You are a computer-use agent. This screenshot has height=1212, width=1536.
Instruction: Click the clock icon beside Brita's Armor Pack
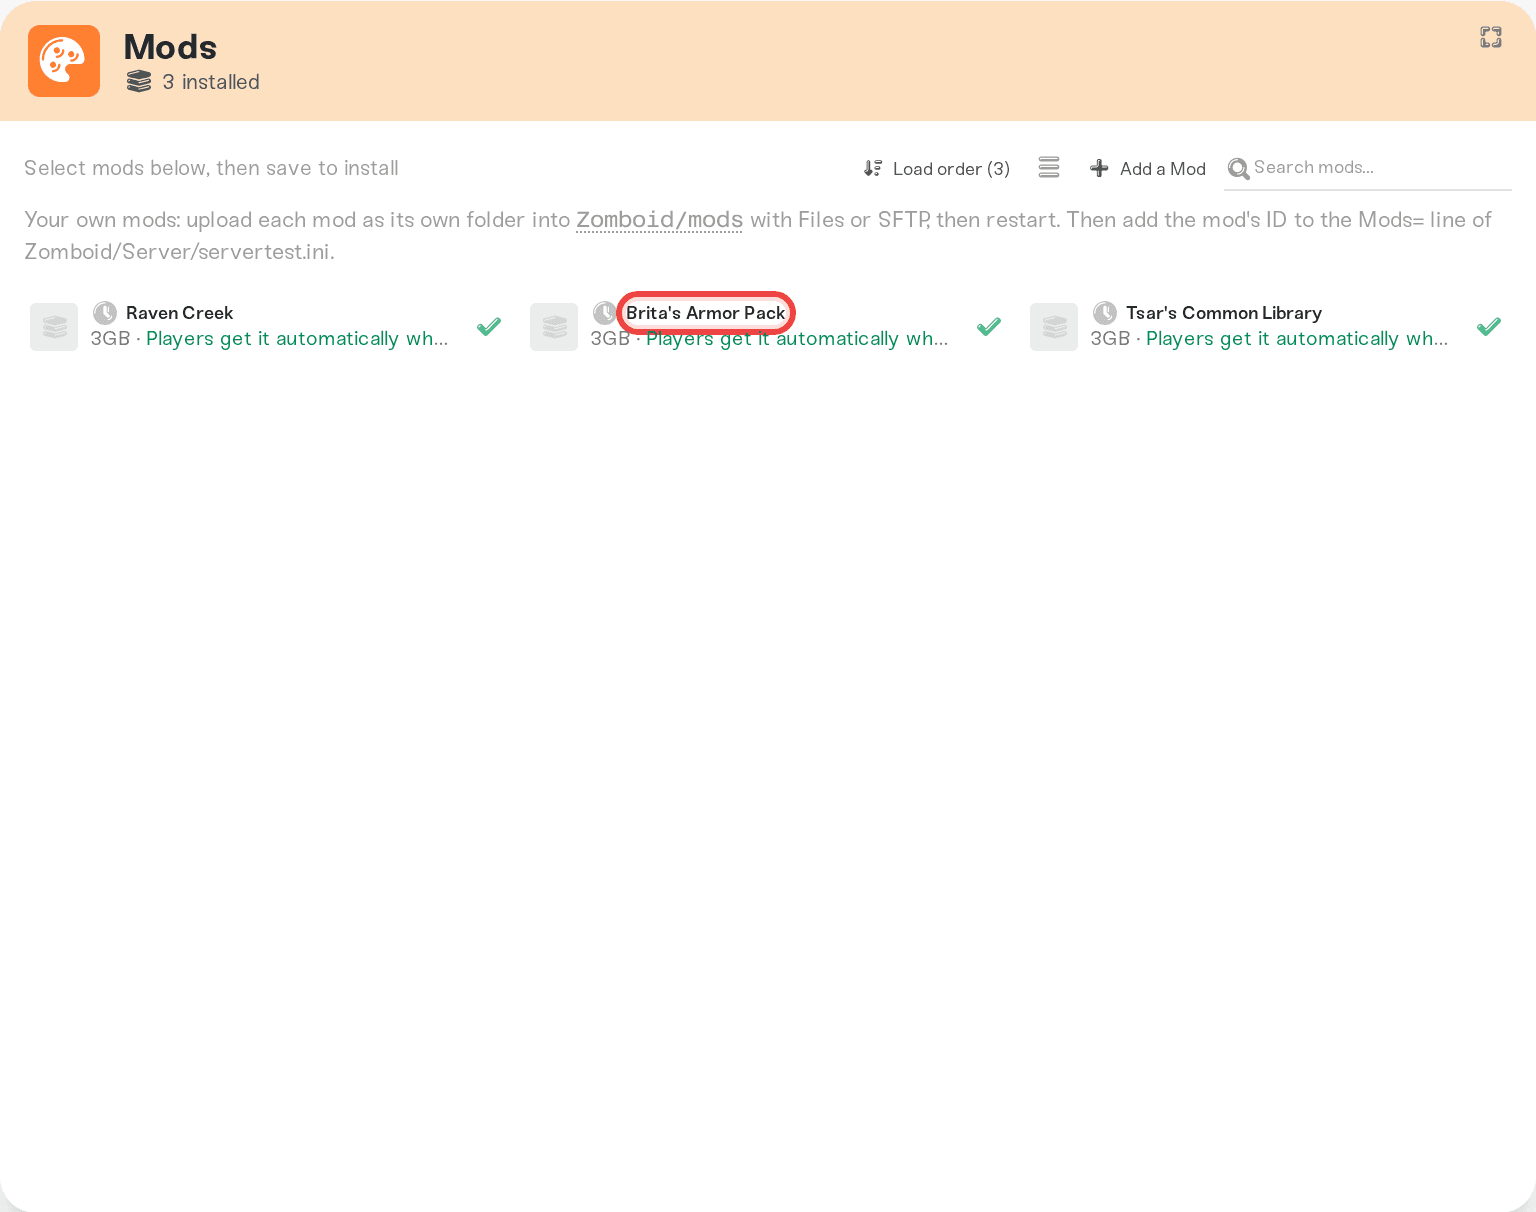[x=604, y=313]
